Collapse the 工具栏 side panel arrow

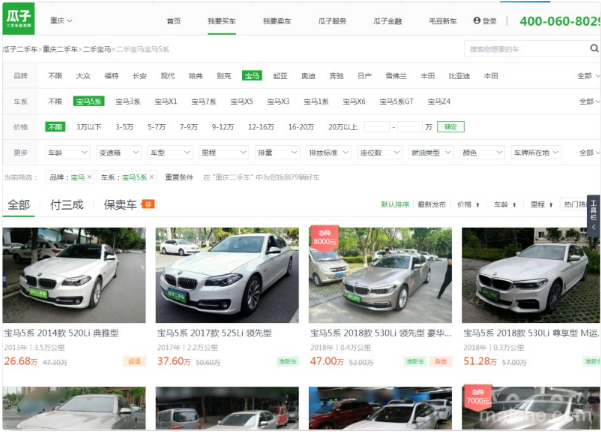593,227
